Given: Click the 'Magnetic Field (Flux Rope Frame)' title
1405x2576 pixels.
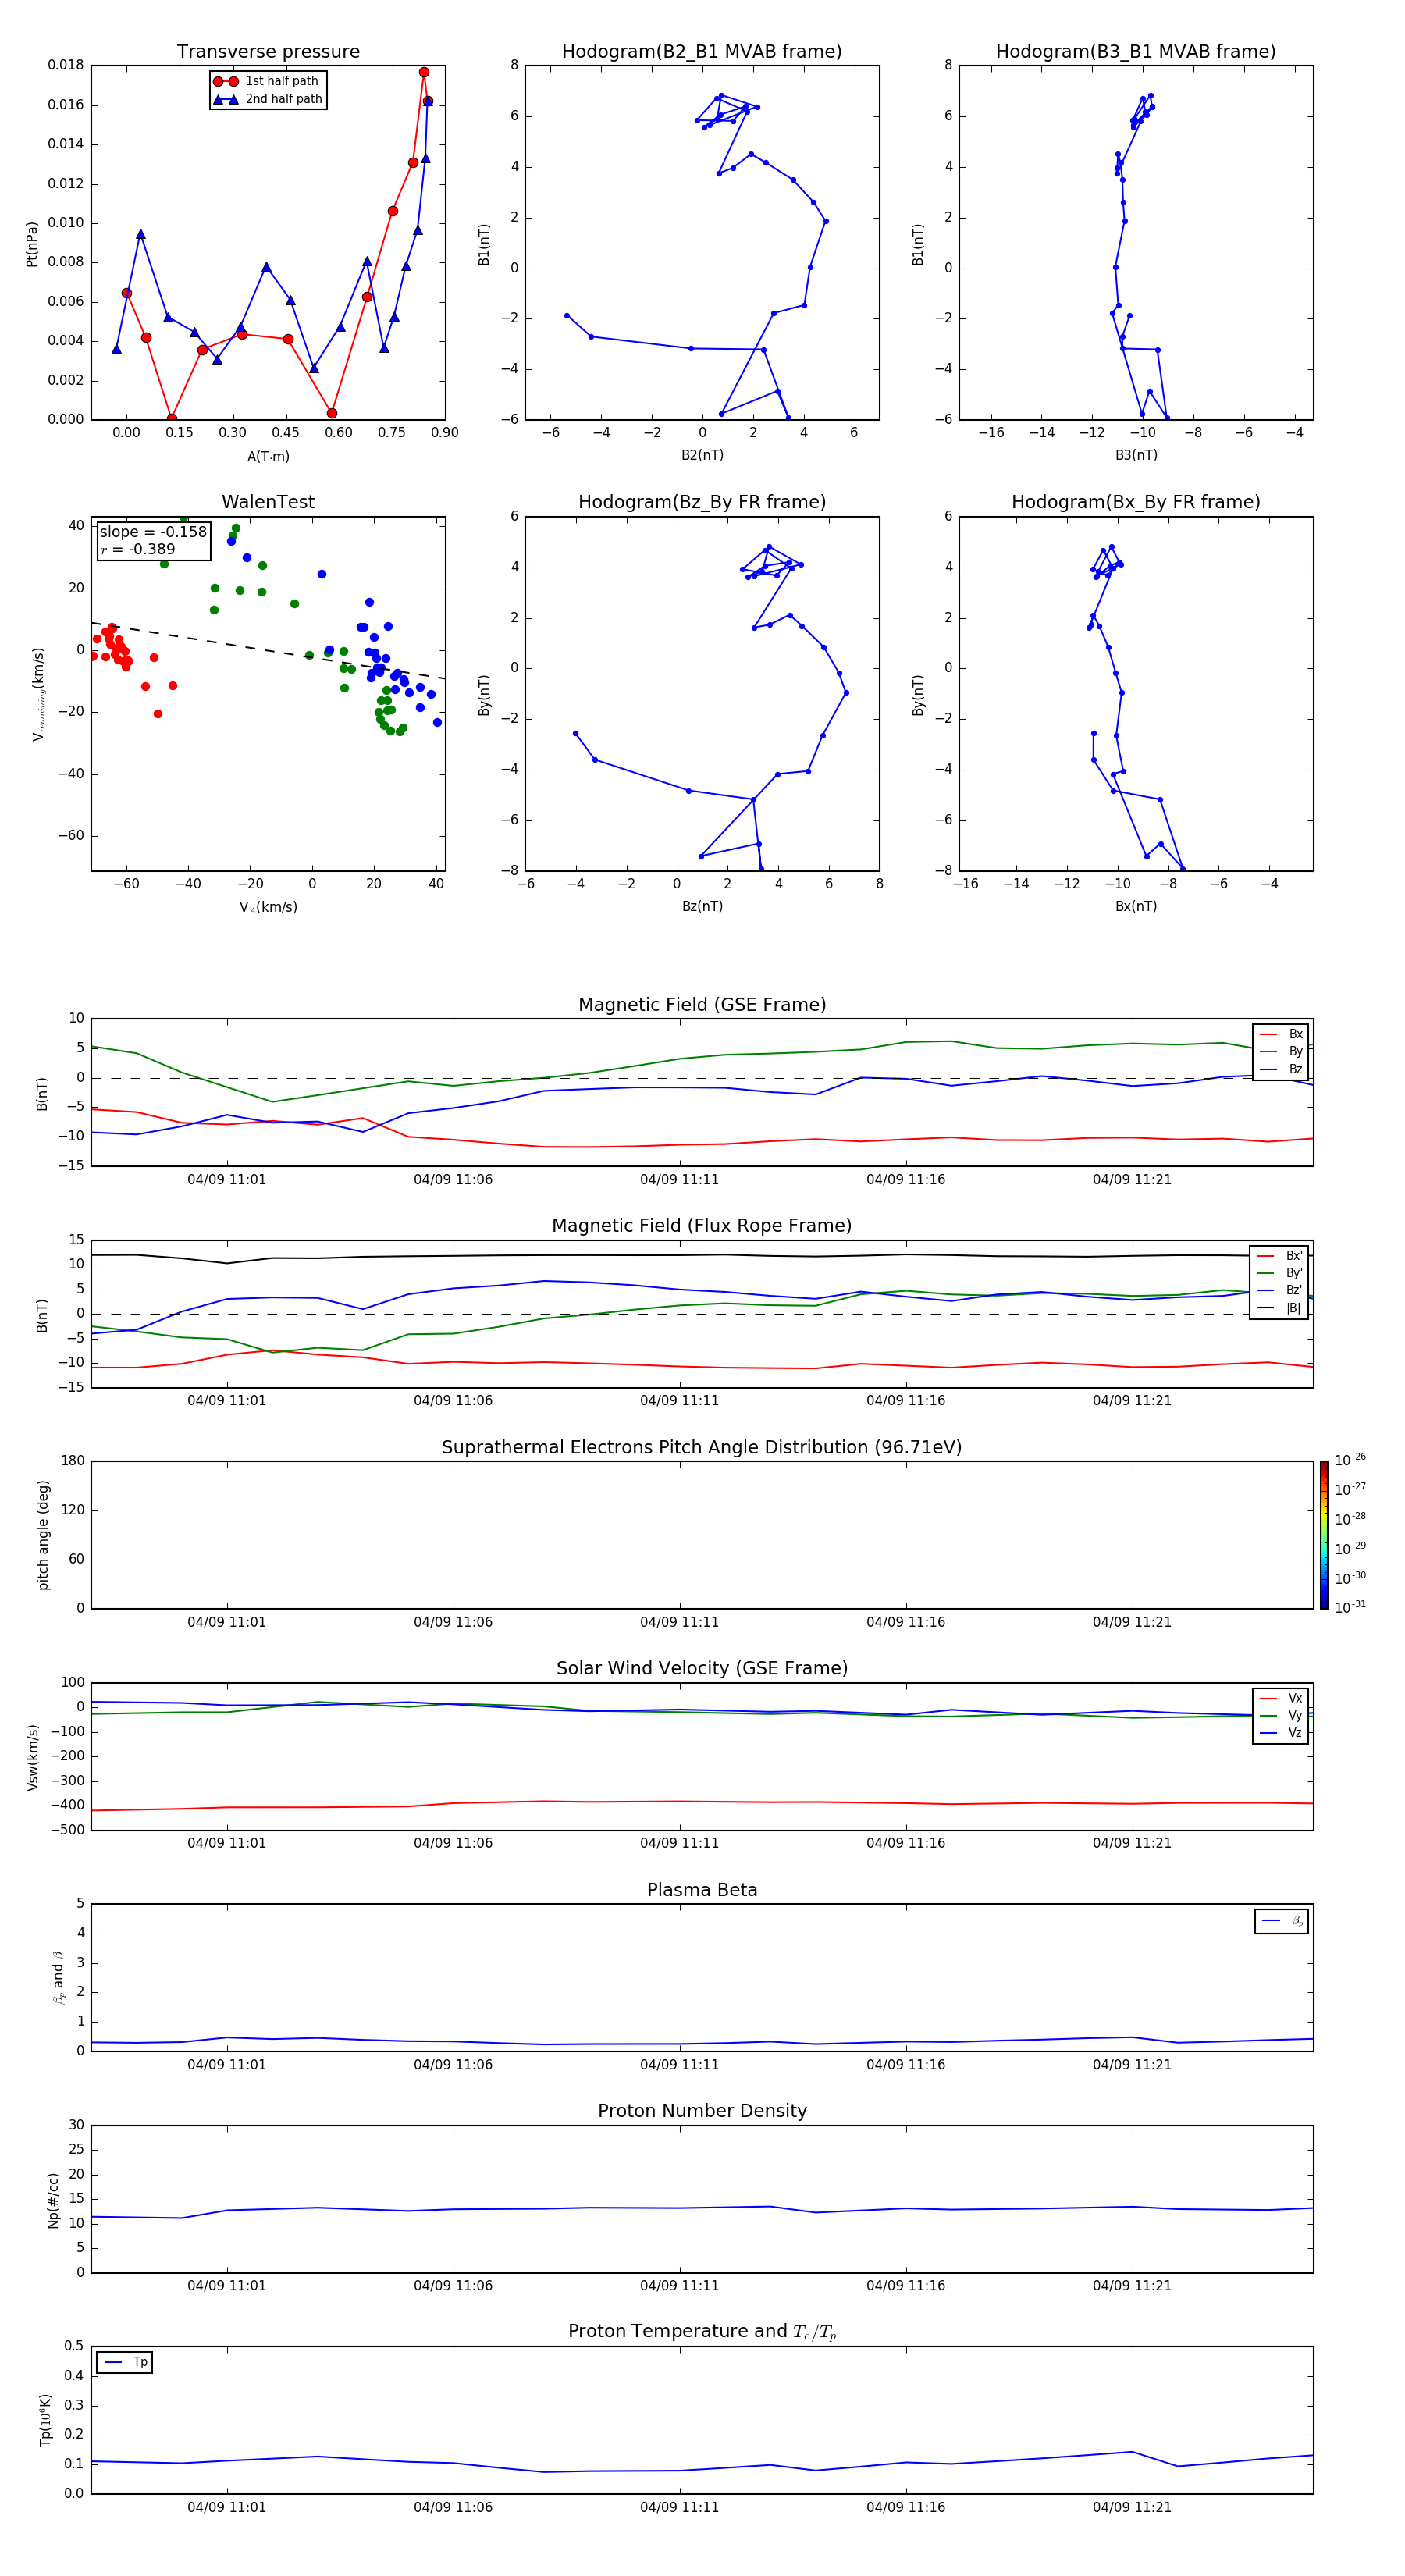Looking at the screenshot, I should (702, 1226).
